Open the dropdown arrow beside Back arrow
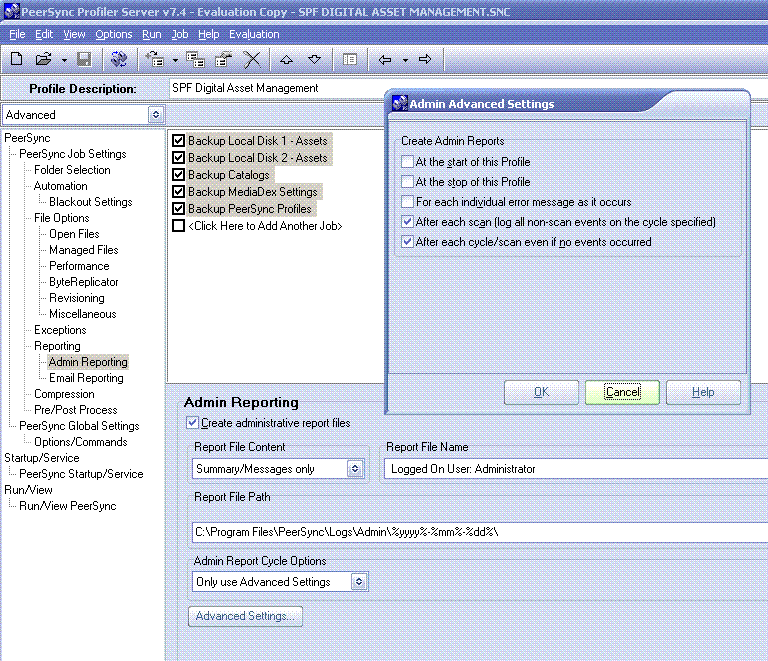 pos(405,60)
